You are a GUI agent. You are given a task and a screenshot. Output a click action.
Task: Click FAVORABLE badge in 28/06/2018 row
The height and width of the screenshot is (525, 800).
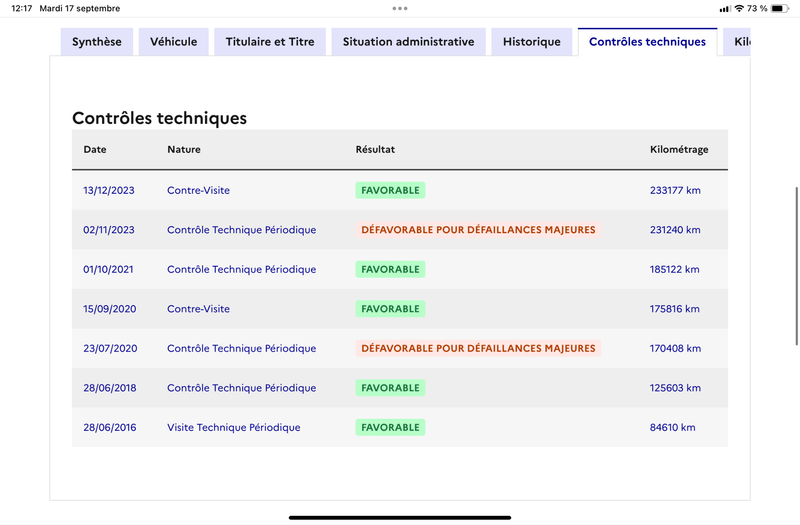[x=390, y=388]
